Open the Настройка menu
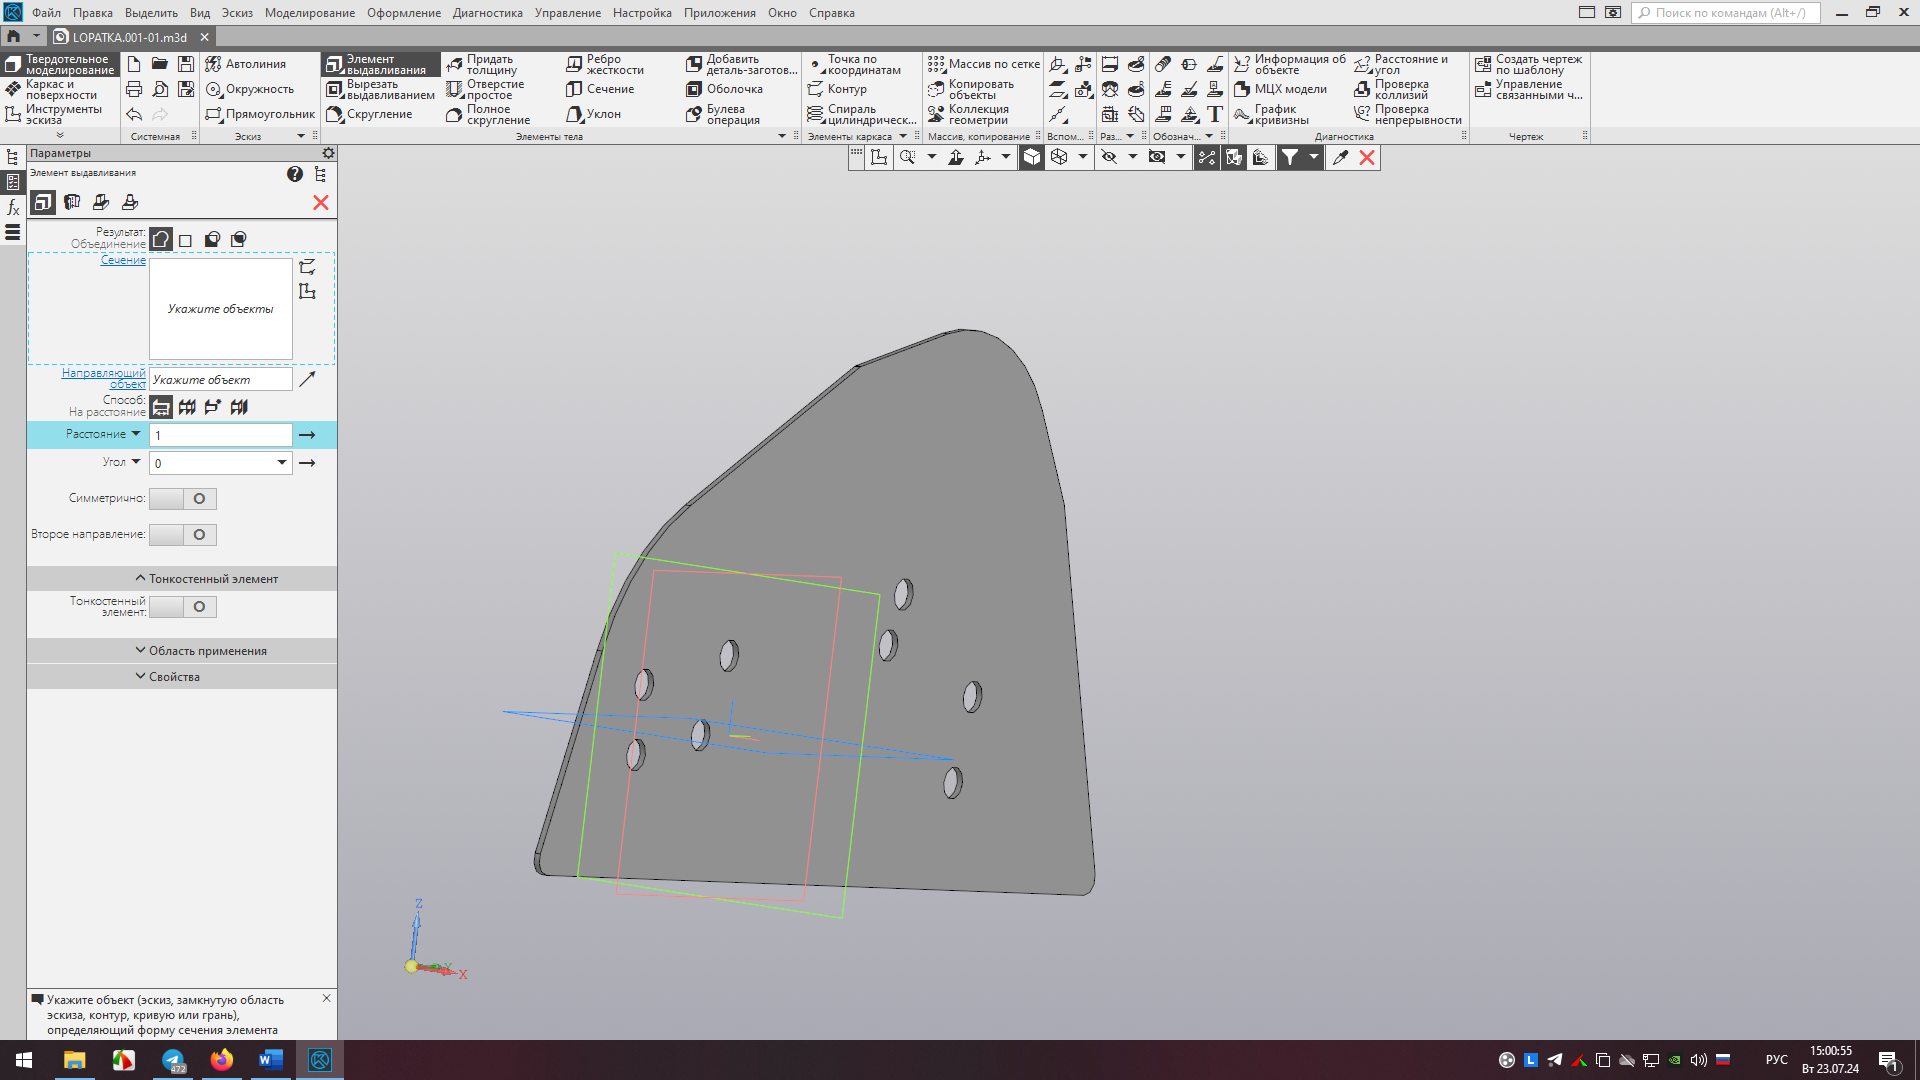The height and width of the screenshot is (1080, 1920). point(642,13)
